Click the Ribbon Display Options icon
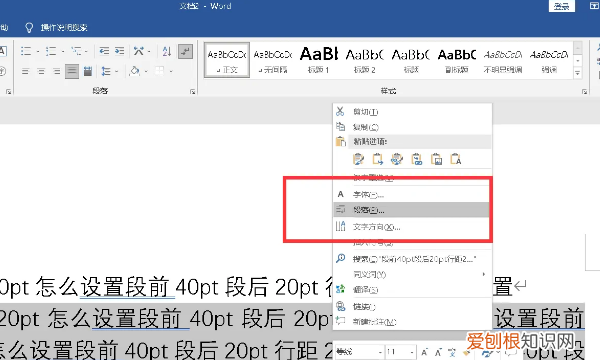This screenshot has height=360, width=600. coord(594,6)
